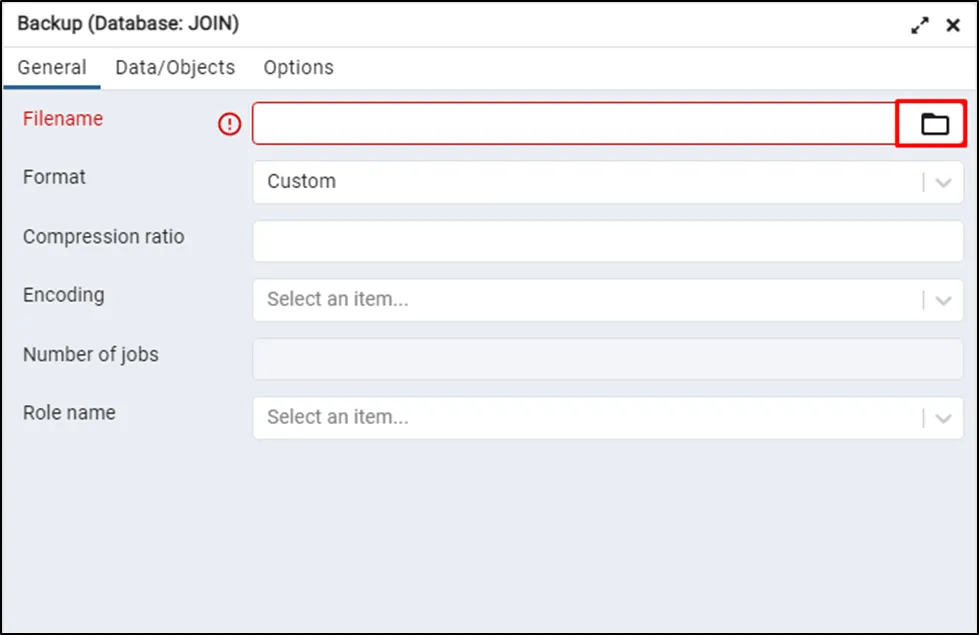Open the Role name select box
Viewport: 979px width, 635px height.
(x=585, y=418)
